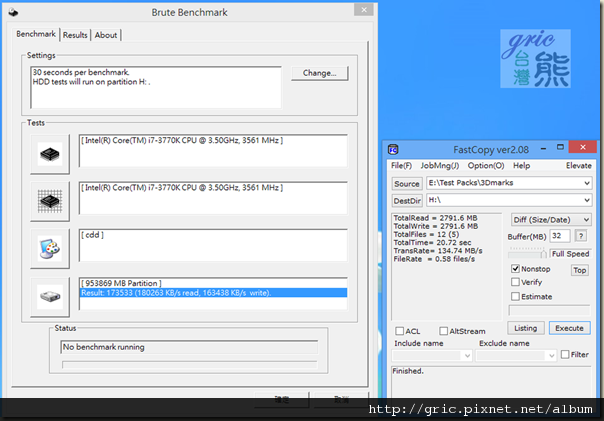The height and width of the screenshot is (421, 604).
Task: Enable the ACL checkbox
Action: (x=399, y=331)
